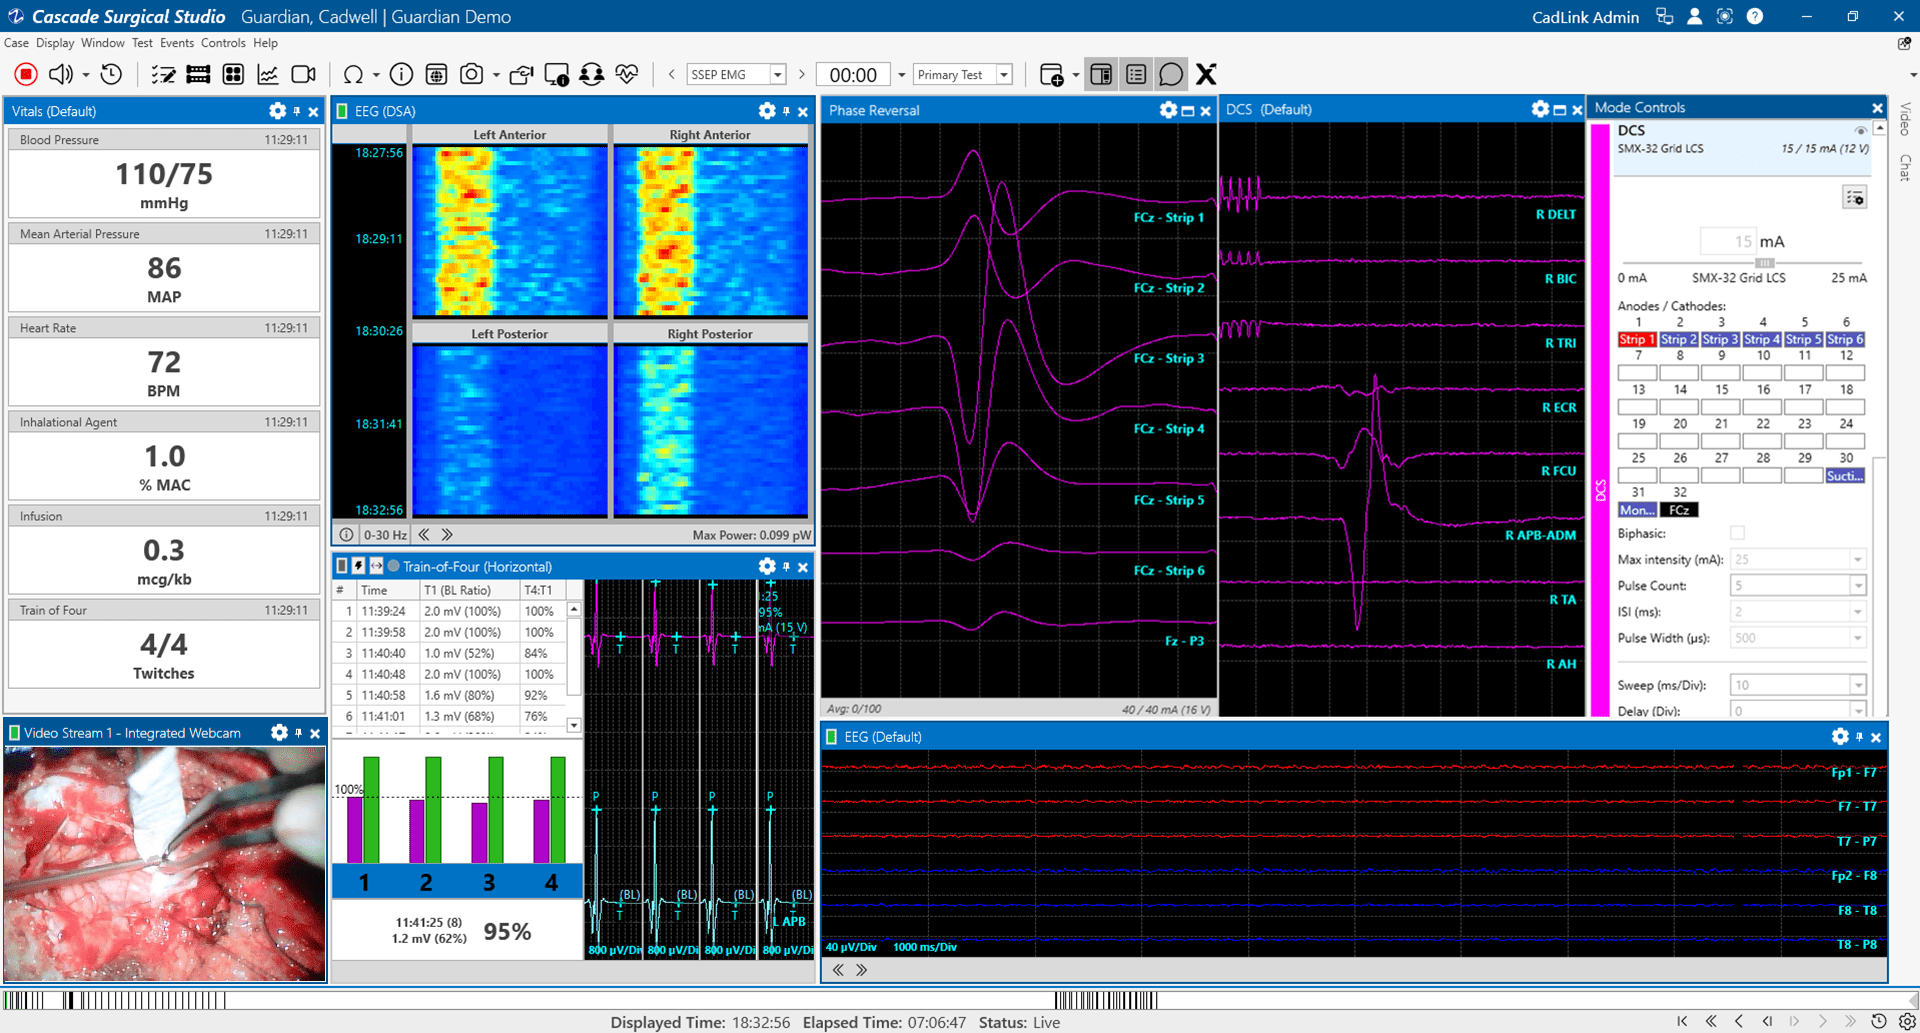
Task: Toggle DCS mode eye visibility icon
Action: [1860, 131]
